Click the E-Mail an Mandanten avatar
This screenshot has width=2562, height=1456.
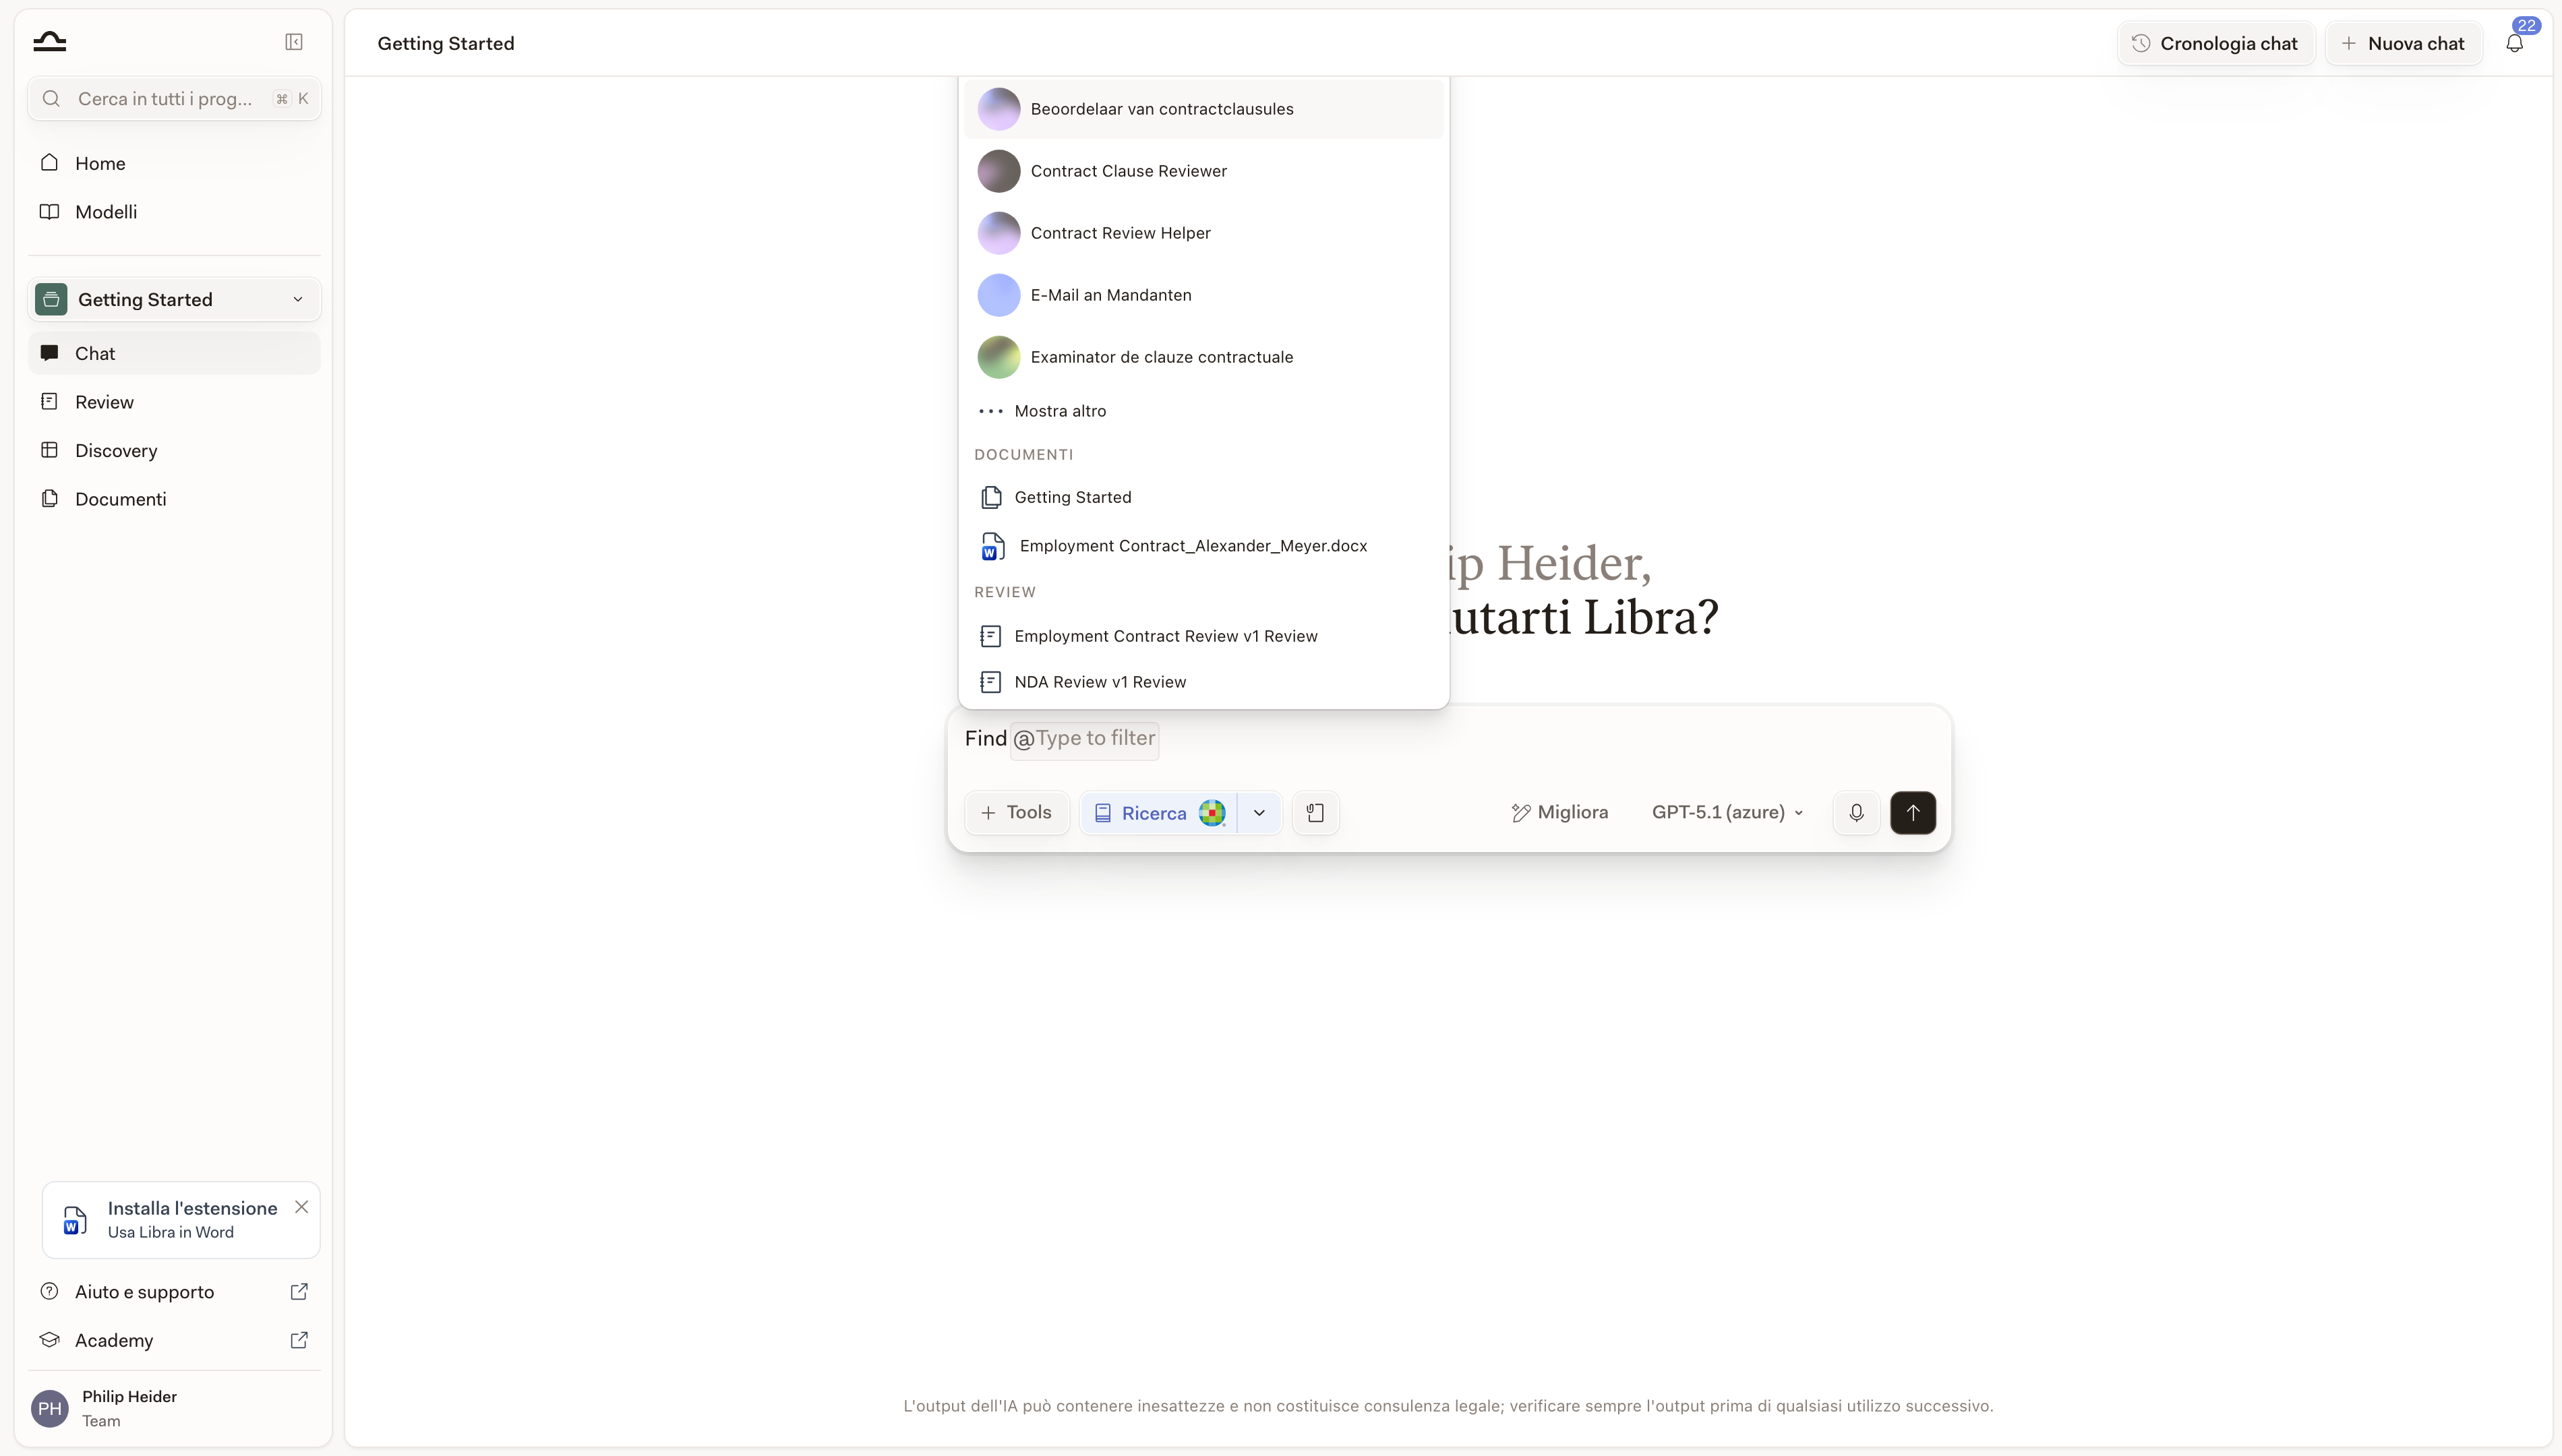pos(998,295)
